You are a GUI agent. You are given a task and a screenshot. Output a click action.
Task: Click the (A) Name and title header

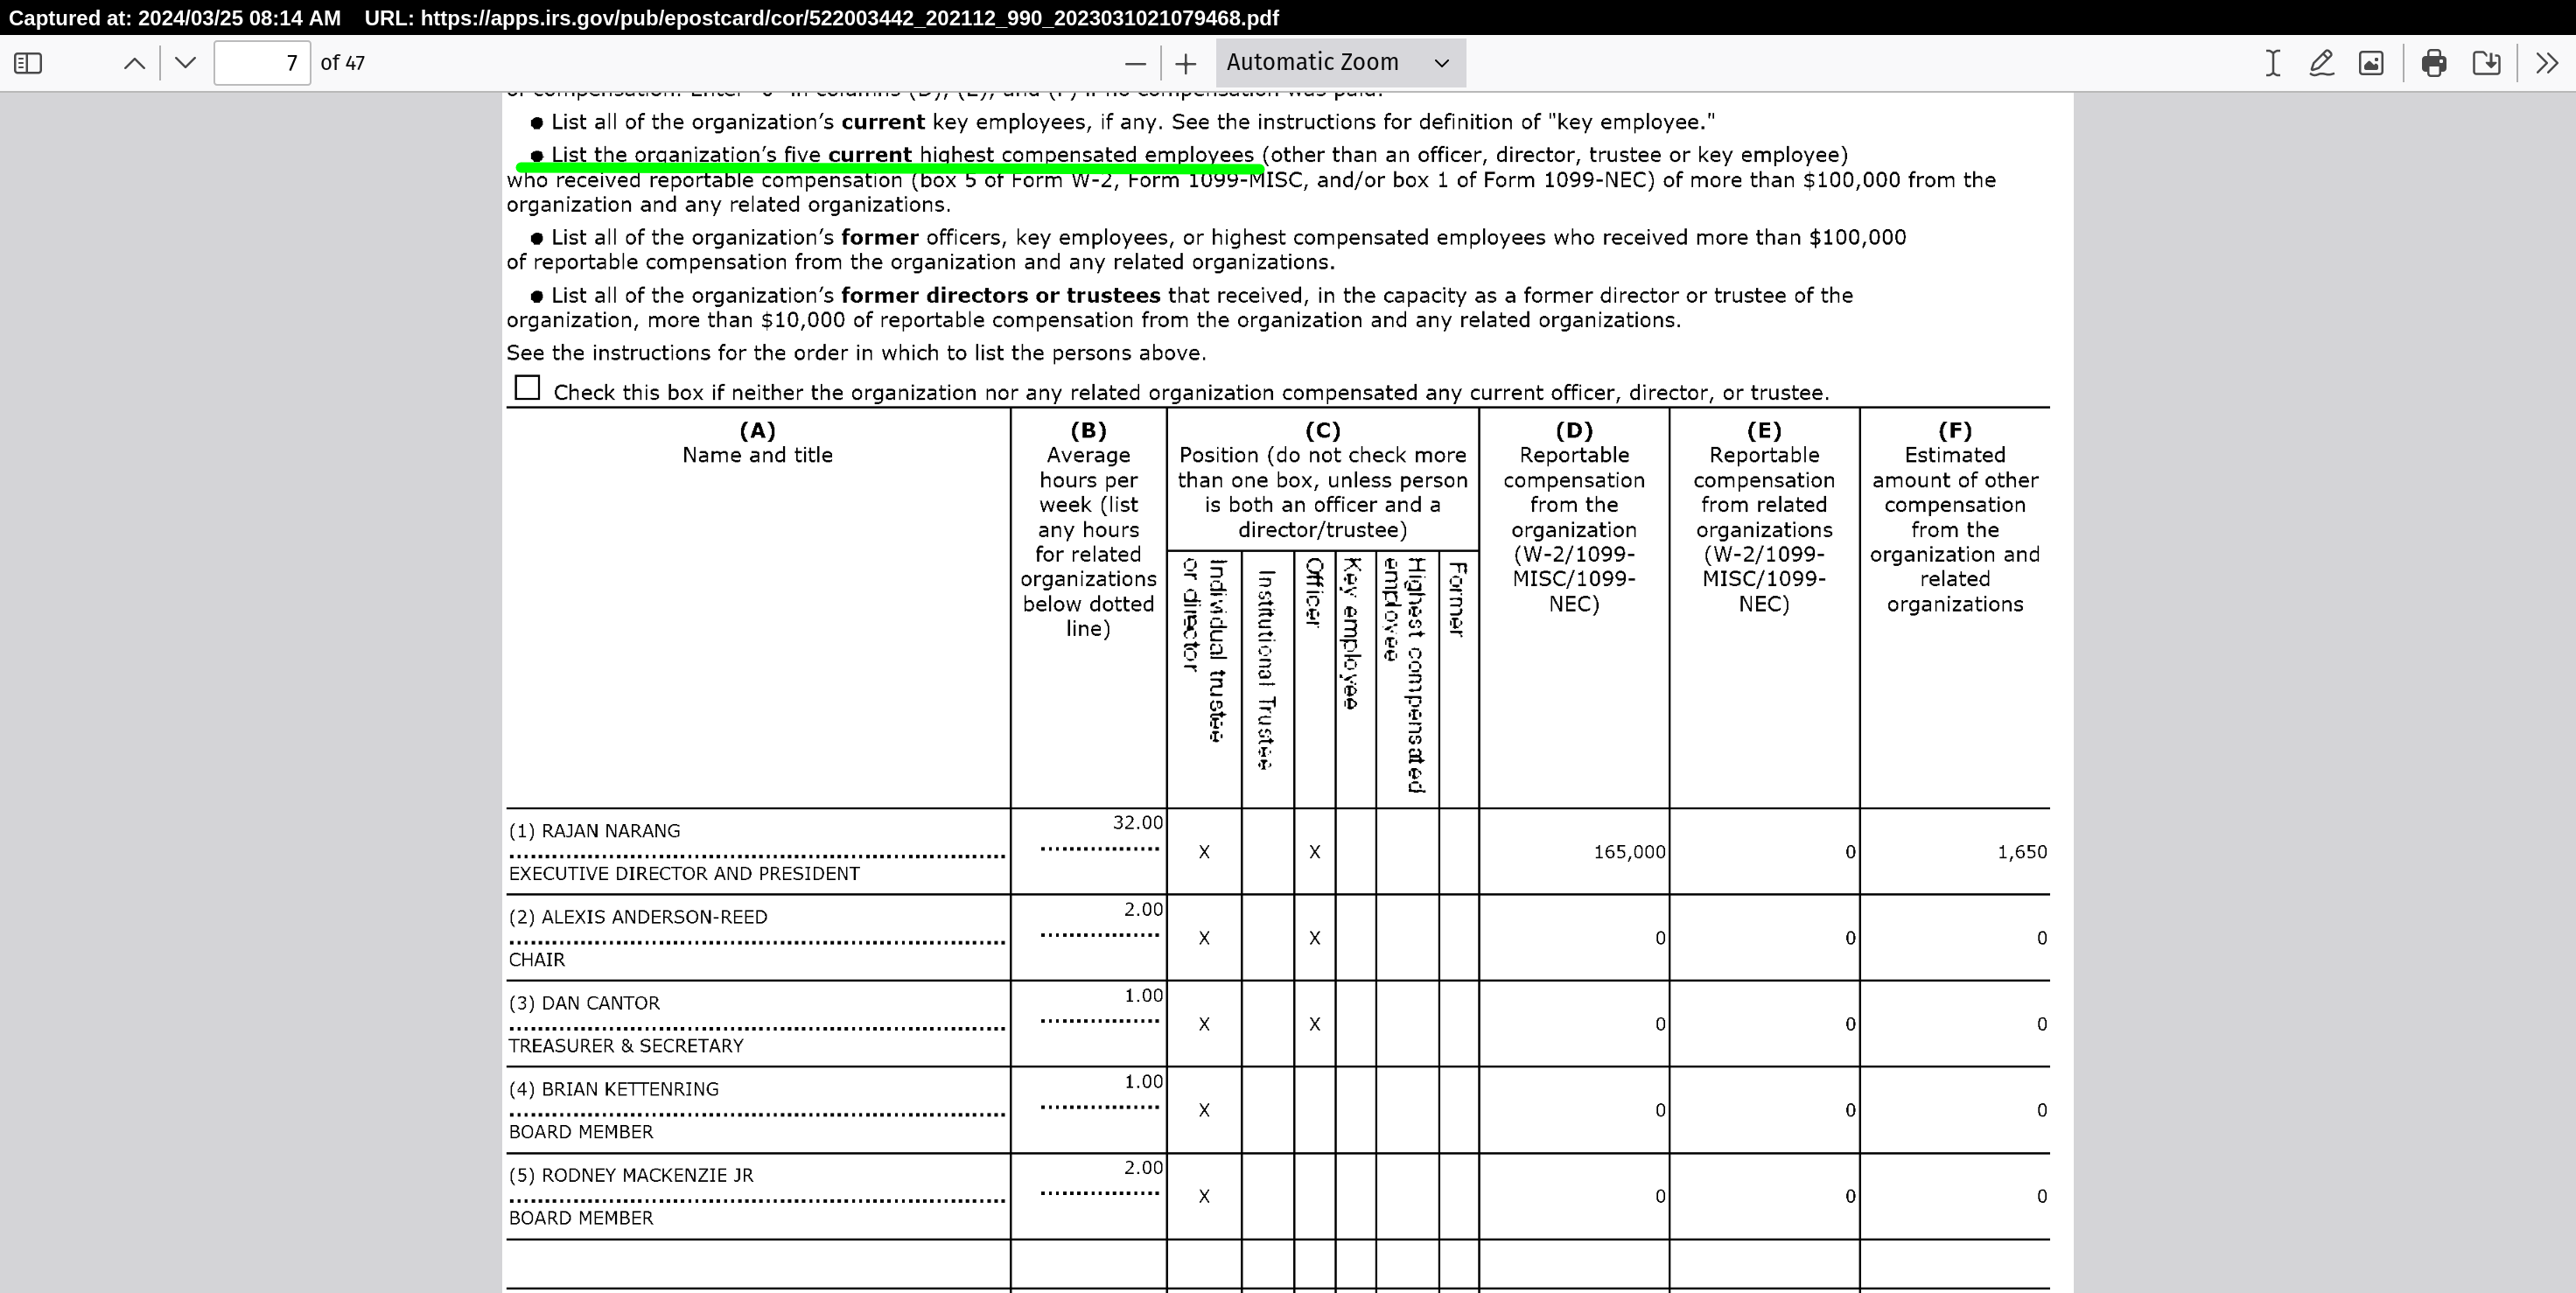[x=757, y=443]
